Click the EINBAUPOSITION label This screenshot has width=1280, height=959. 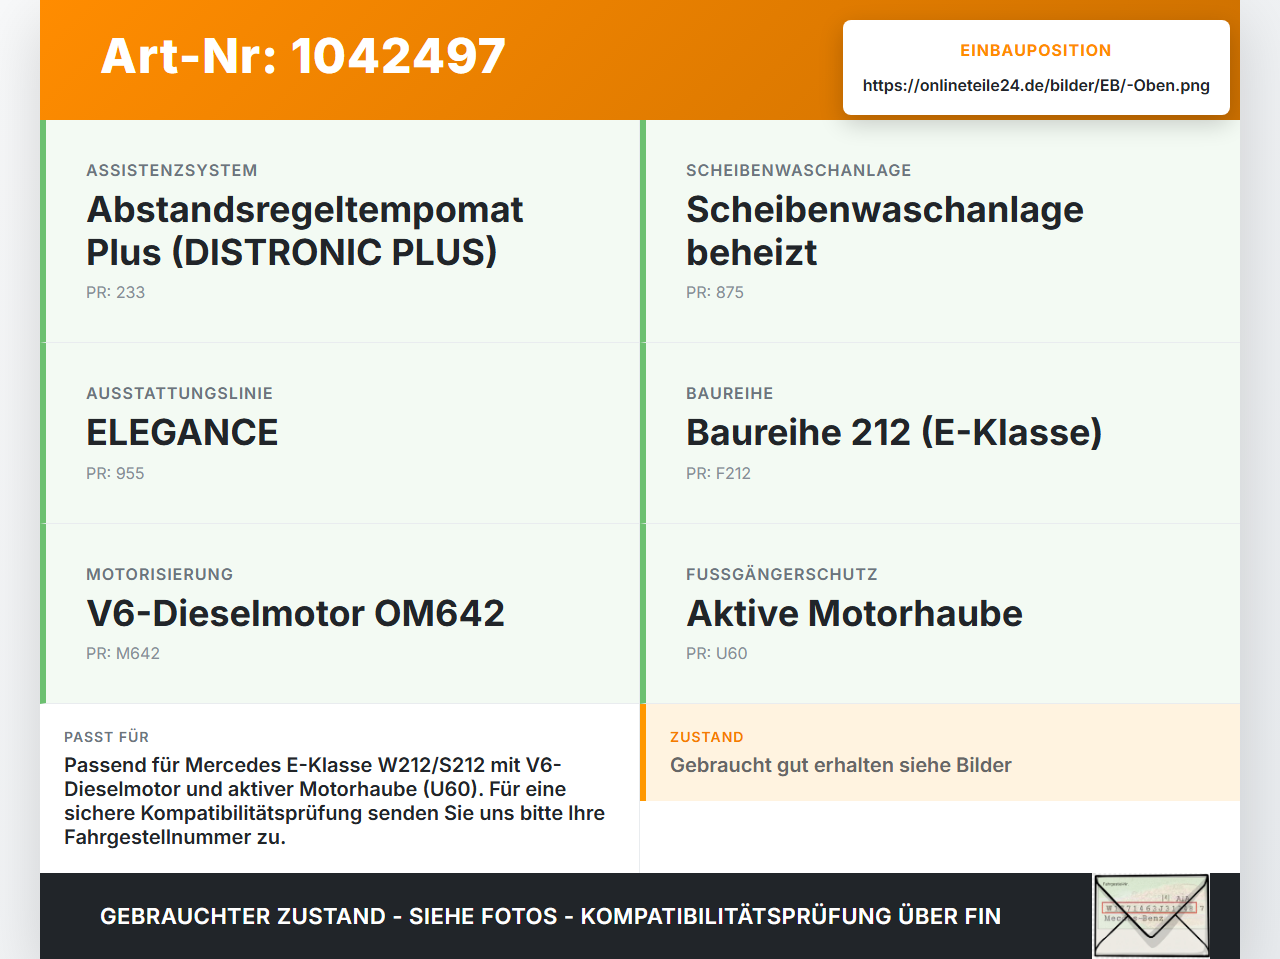(x=1036, y=50)
